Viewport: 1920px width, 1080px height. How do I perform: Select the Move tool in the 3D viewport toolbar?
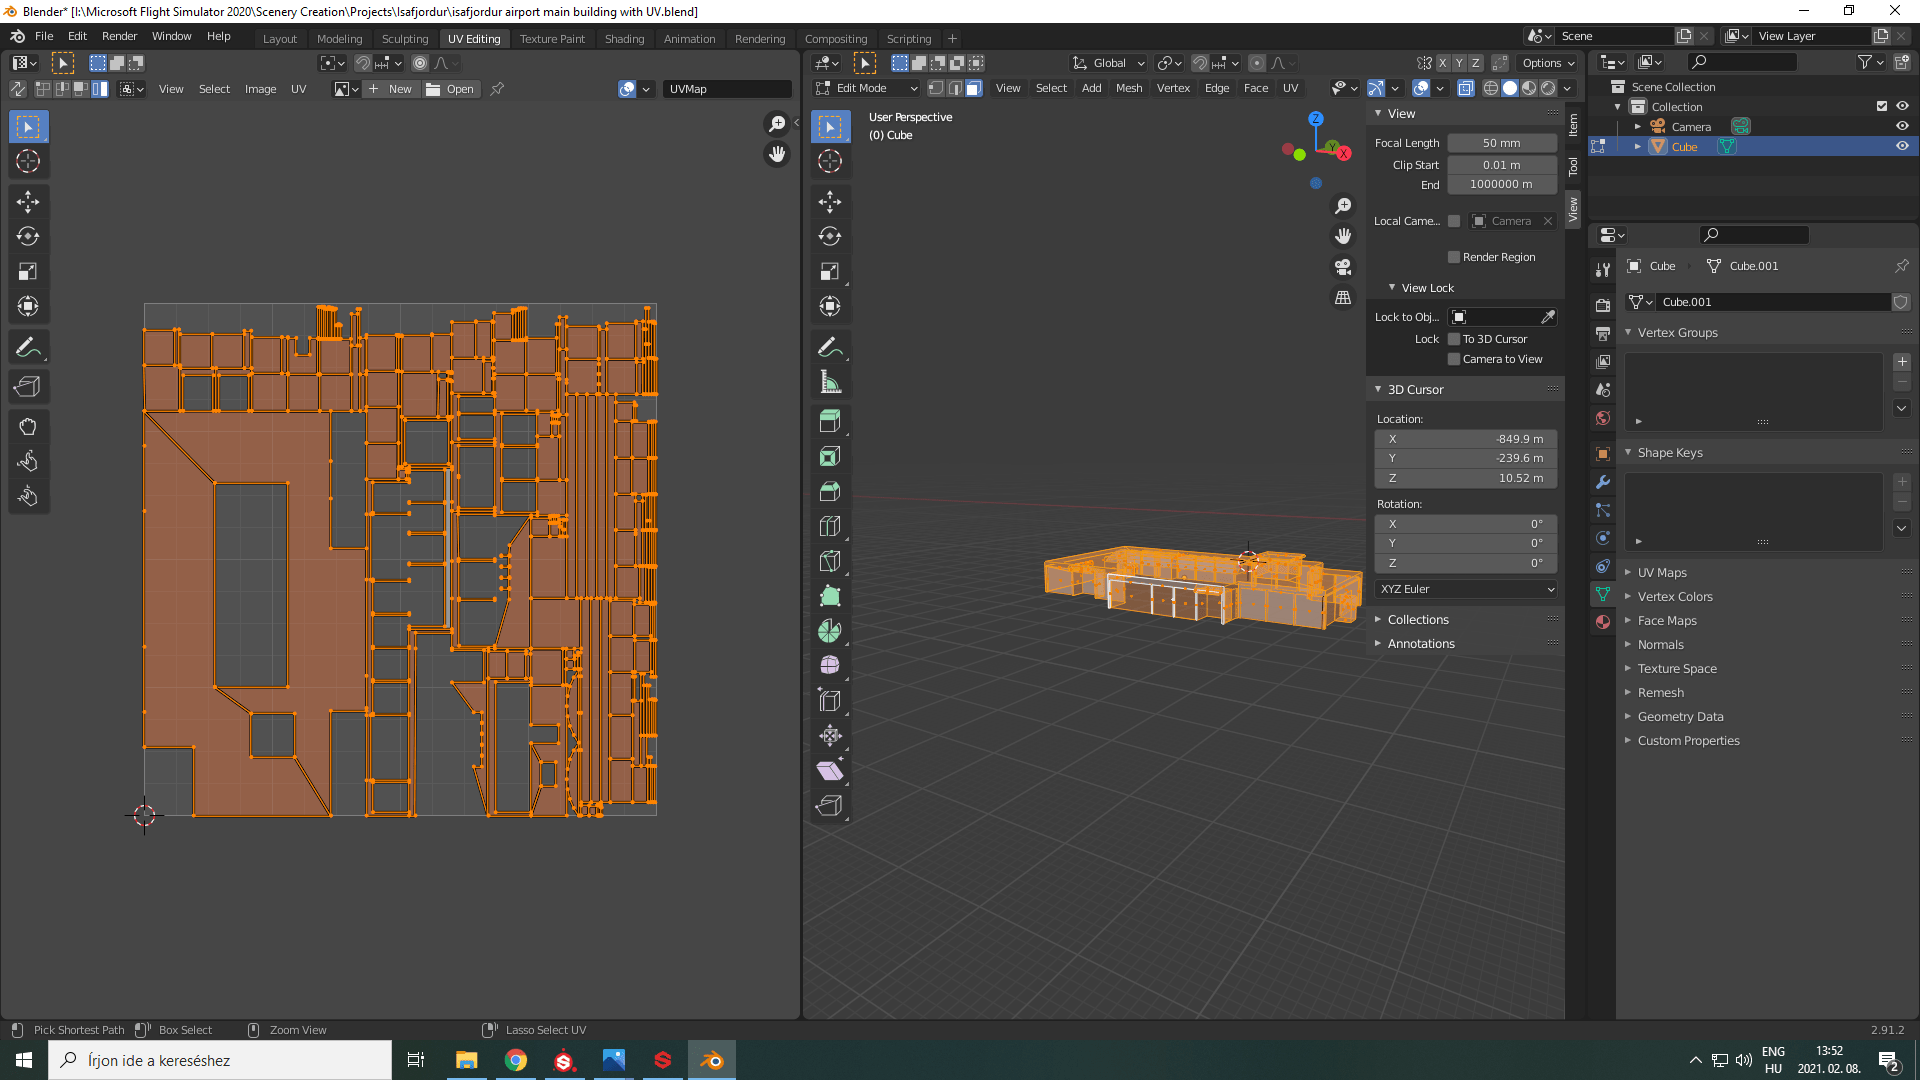[830, 201]
